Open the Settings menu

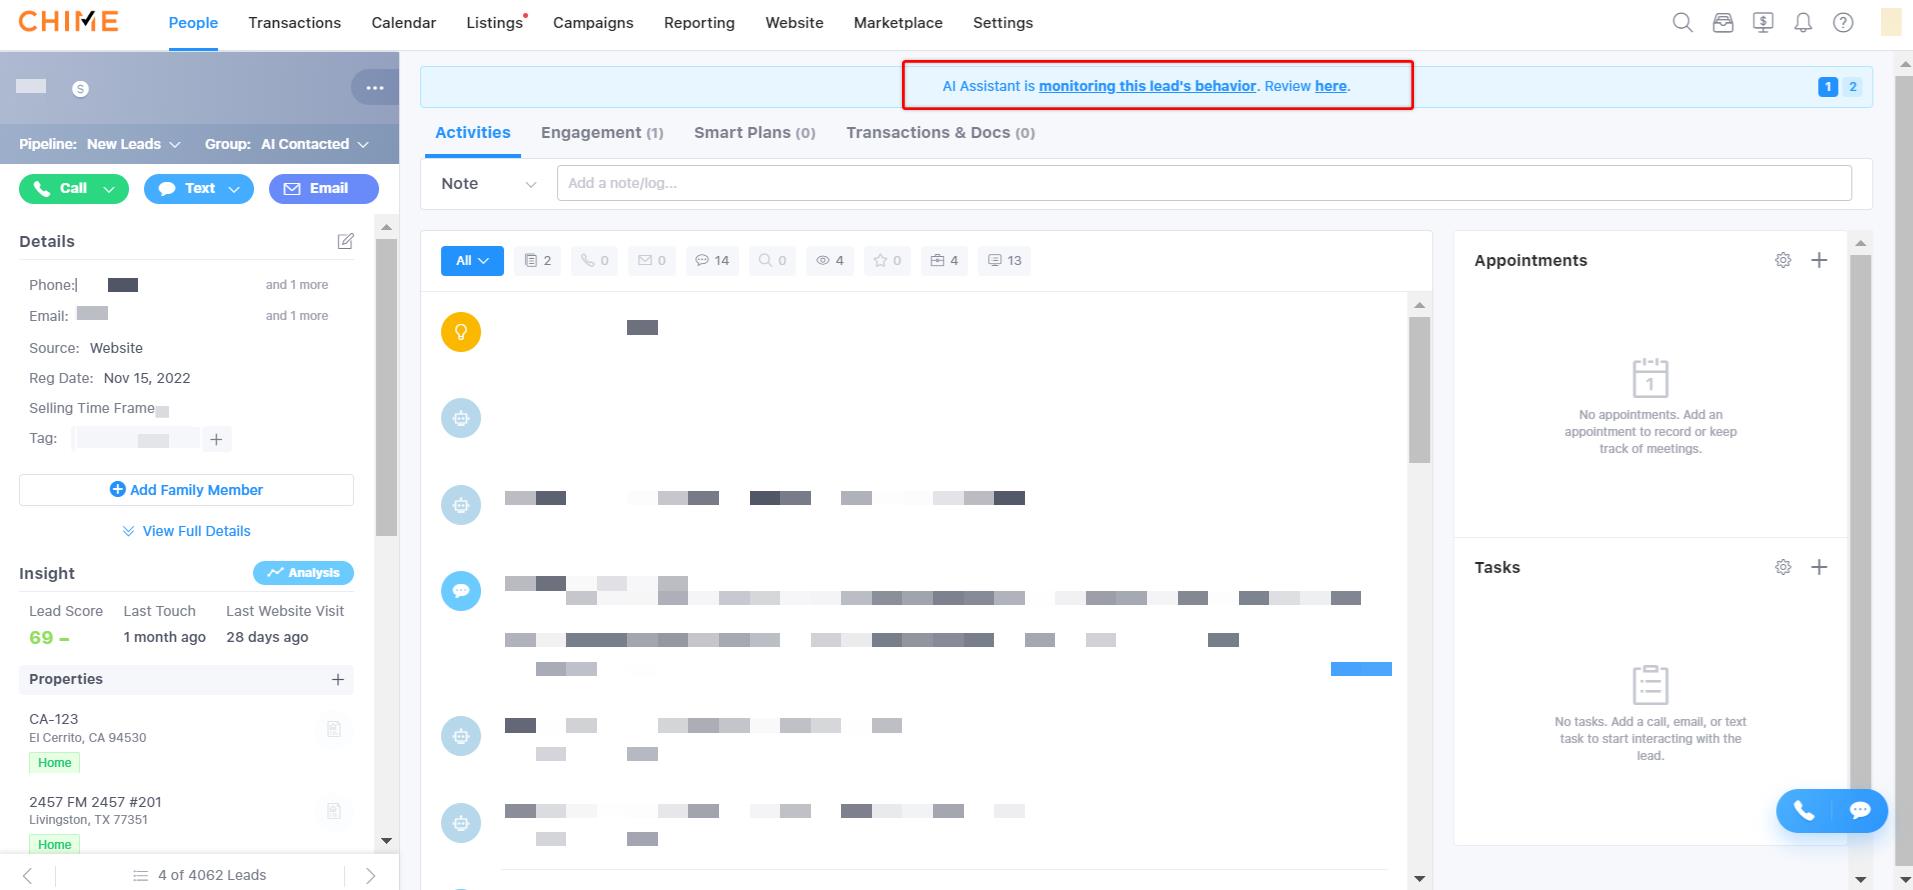1003,23
